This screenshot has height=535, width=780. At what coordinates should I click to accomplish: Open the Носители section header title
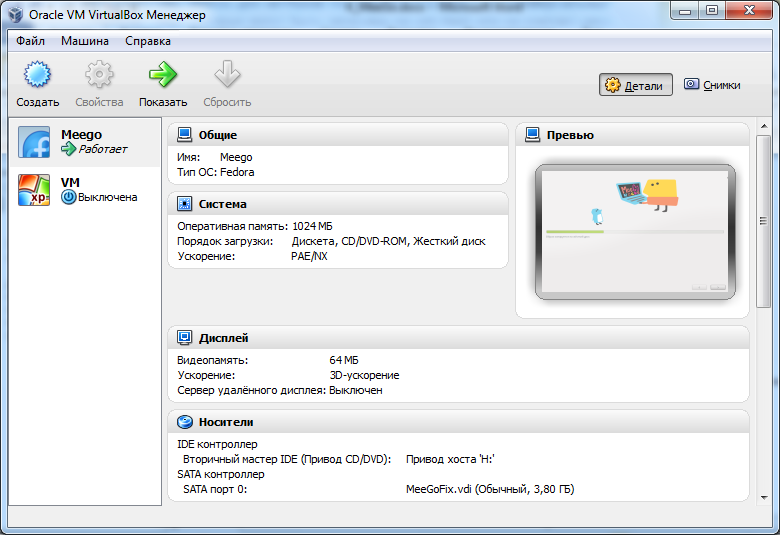pos(226,422)
